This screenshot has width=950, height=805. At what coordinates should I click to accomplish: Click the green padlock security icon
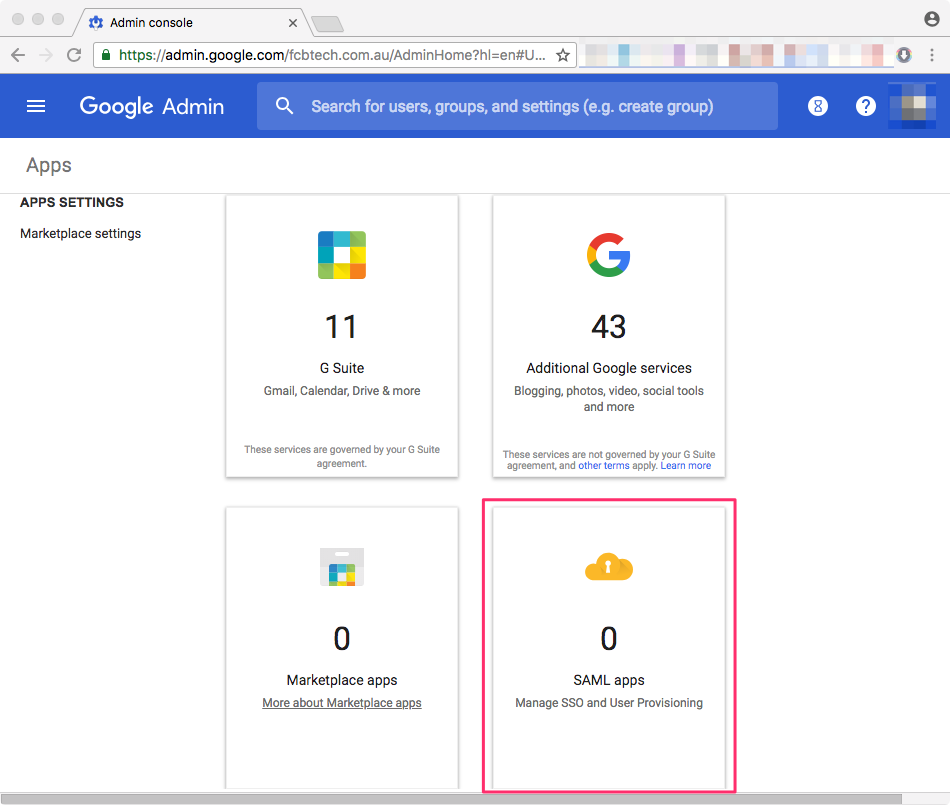106,55
